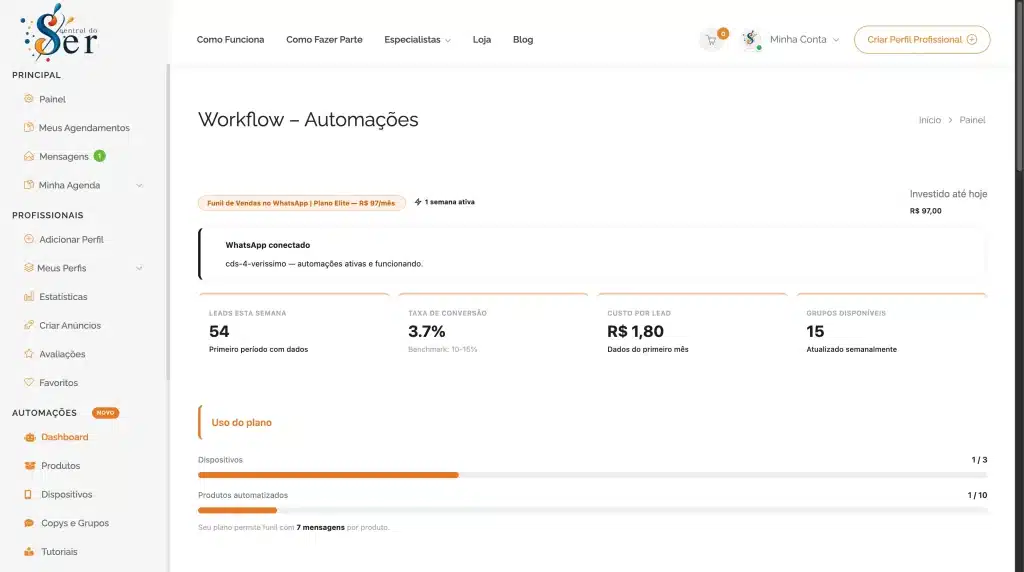Open Como Fazer Parte in the top menu
Image resolution: width=1024 pixels, height=572 pixels.
324,40
